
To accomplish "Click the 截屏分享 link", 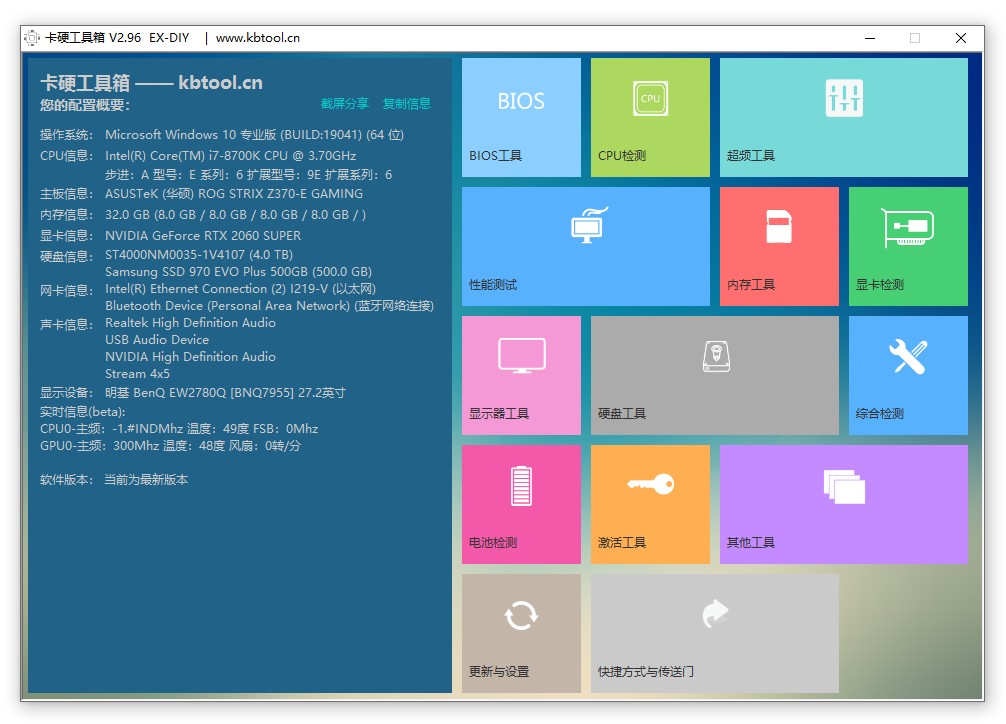I will pos(345,103).
